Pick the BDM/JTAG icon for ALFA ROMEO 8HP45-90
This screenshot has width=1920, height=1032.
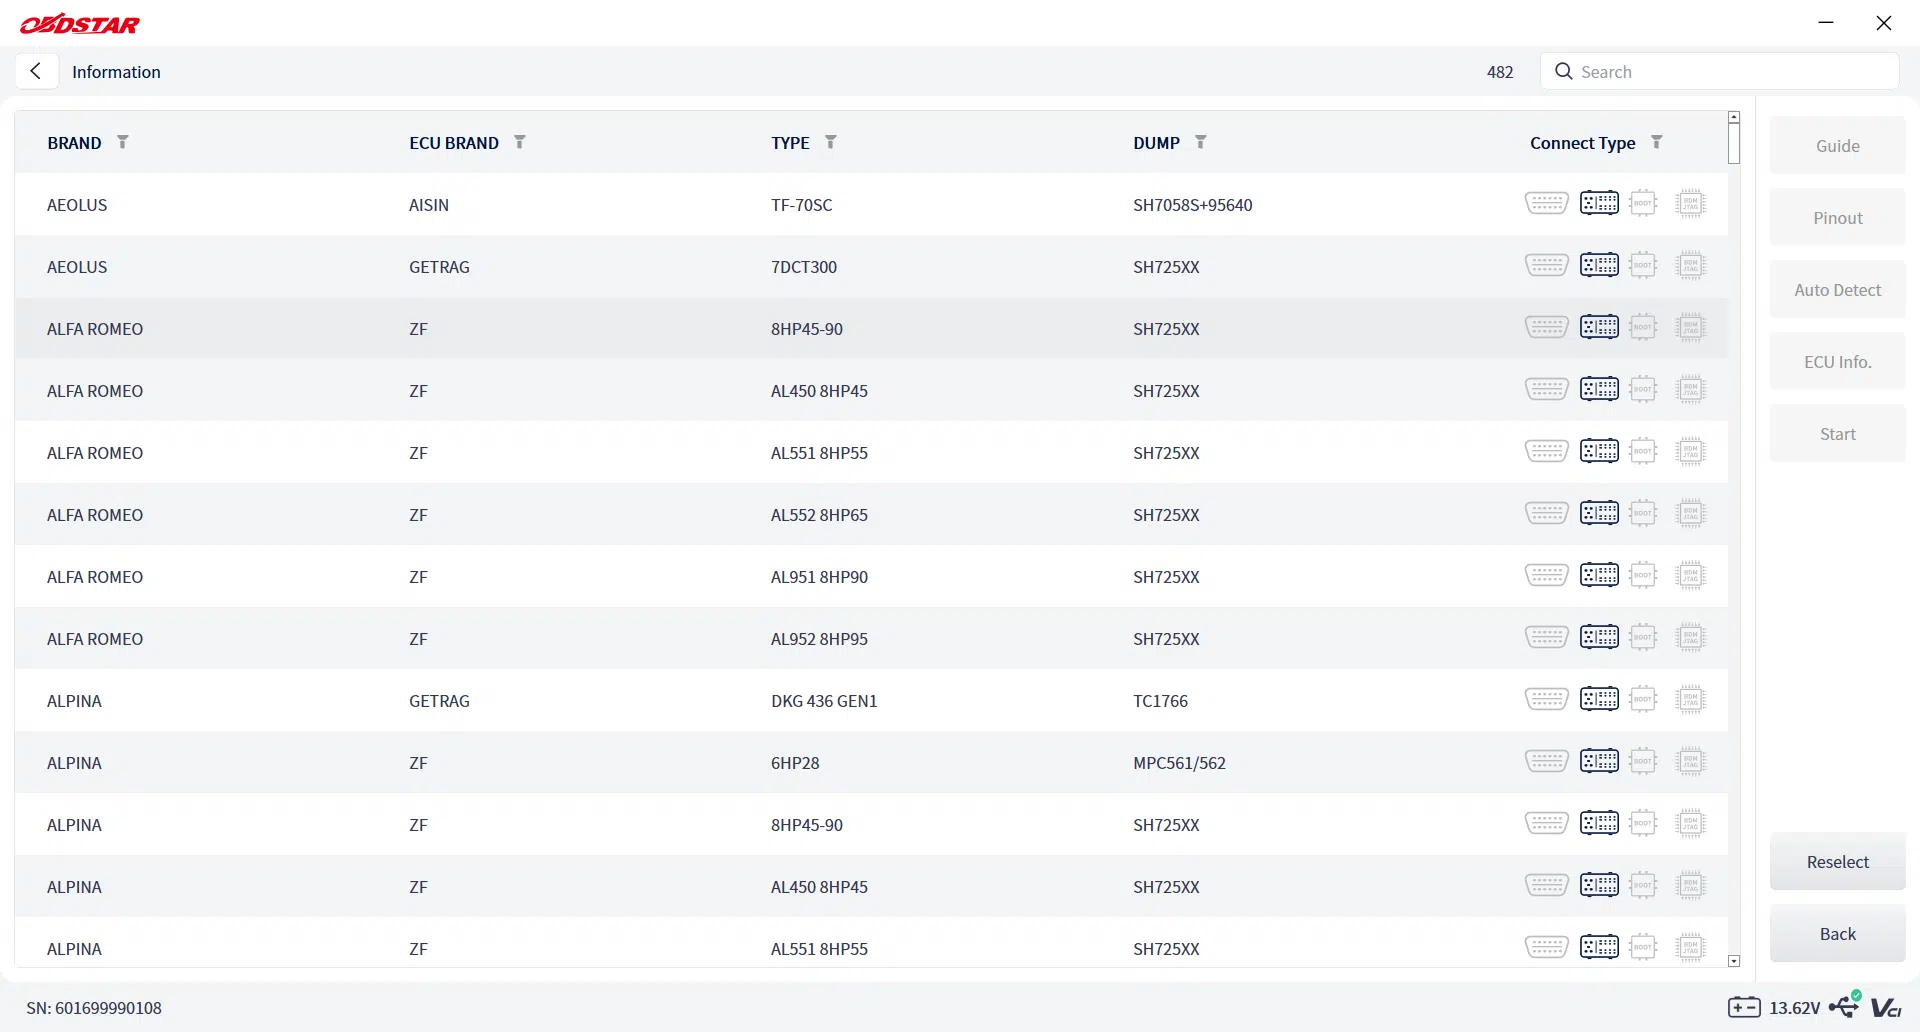point(1690,327)
